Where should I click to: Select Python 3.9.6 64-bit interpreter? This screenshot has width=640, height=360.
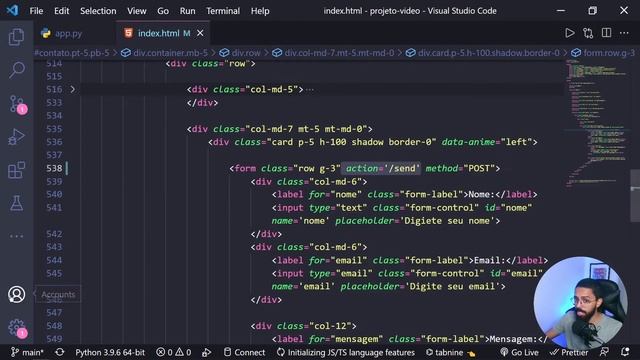pyautogui.click(x=110, y=352)
